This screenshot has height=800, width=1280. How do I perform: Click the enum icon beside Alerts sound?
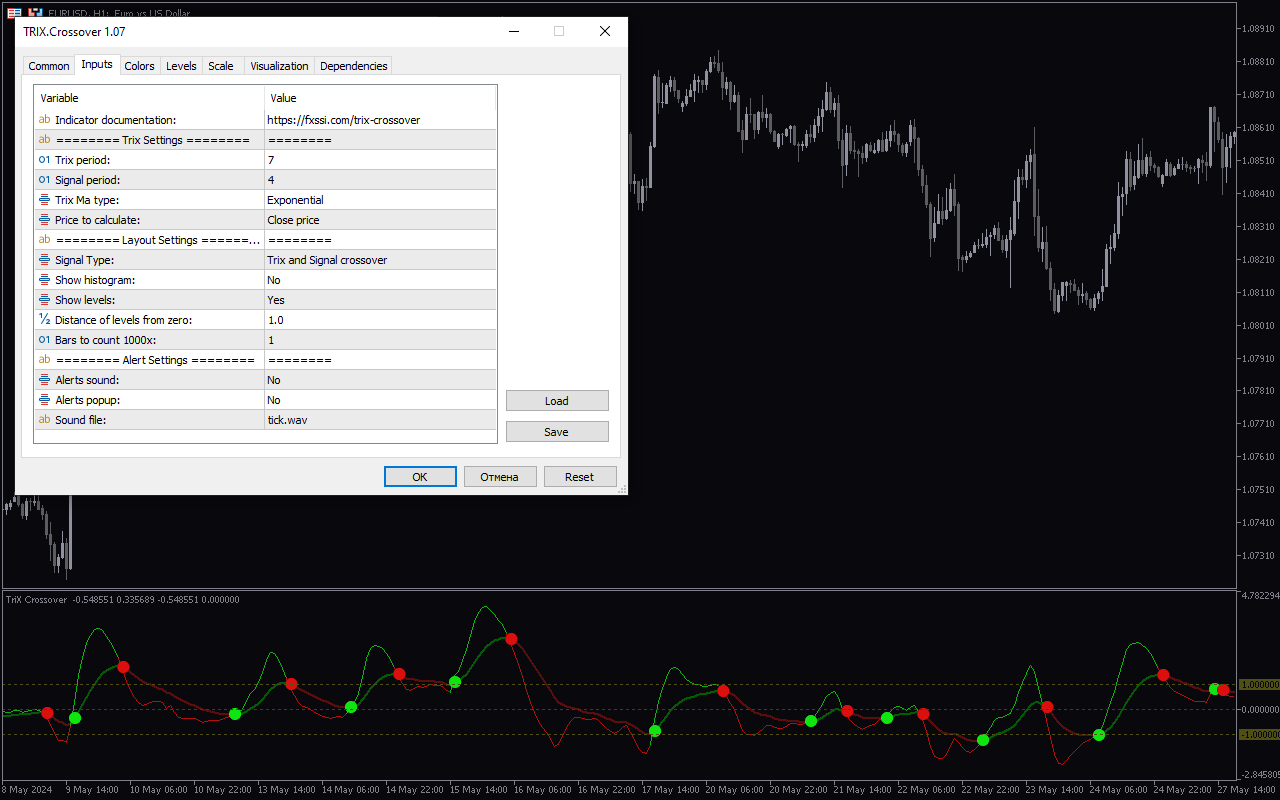pyautogui.click(x=44, y=380)
